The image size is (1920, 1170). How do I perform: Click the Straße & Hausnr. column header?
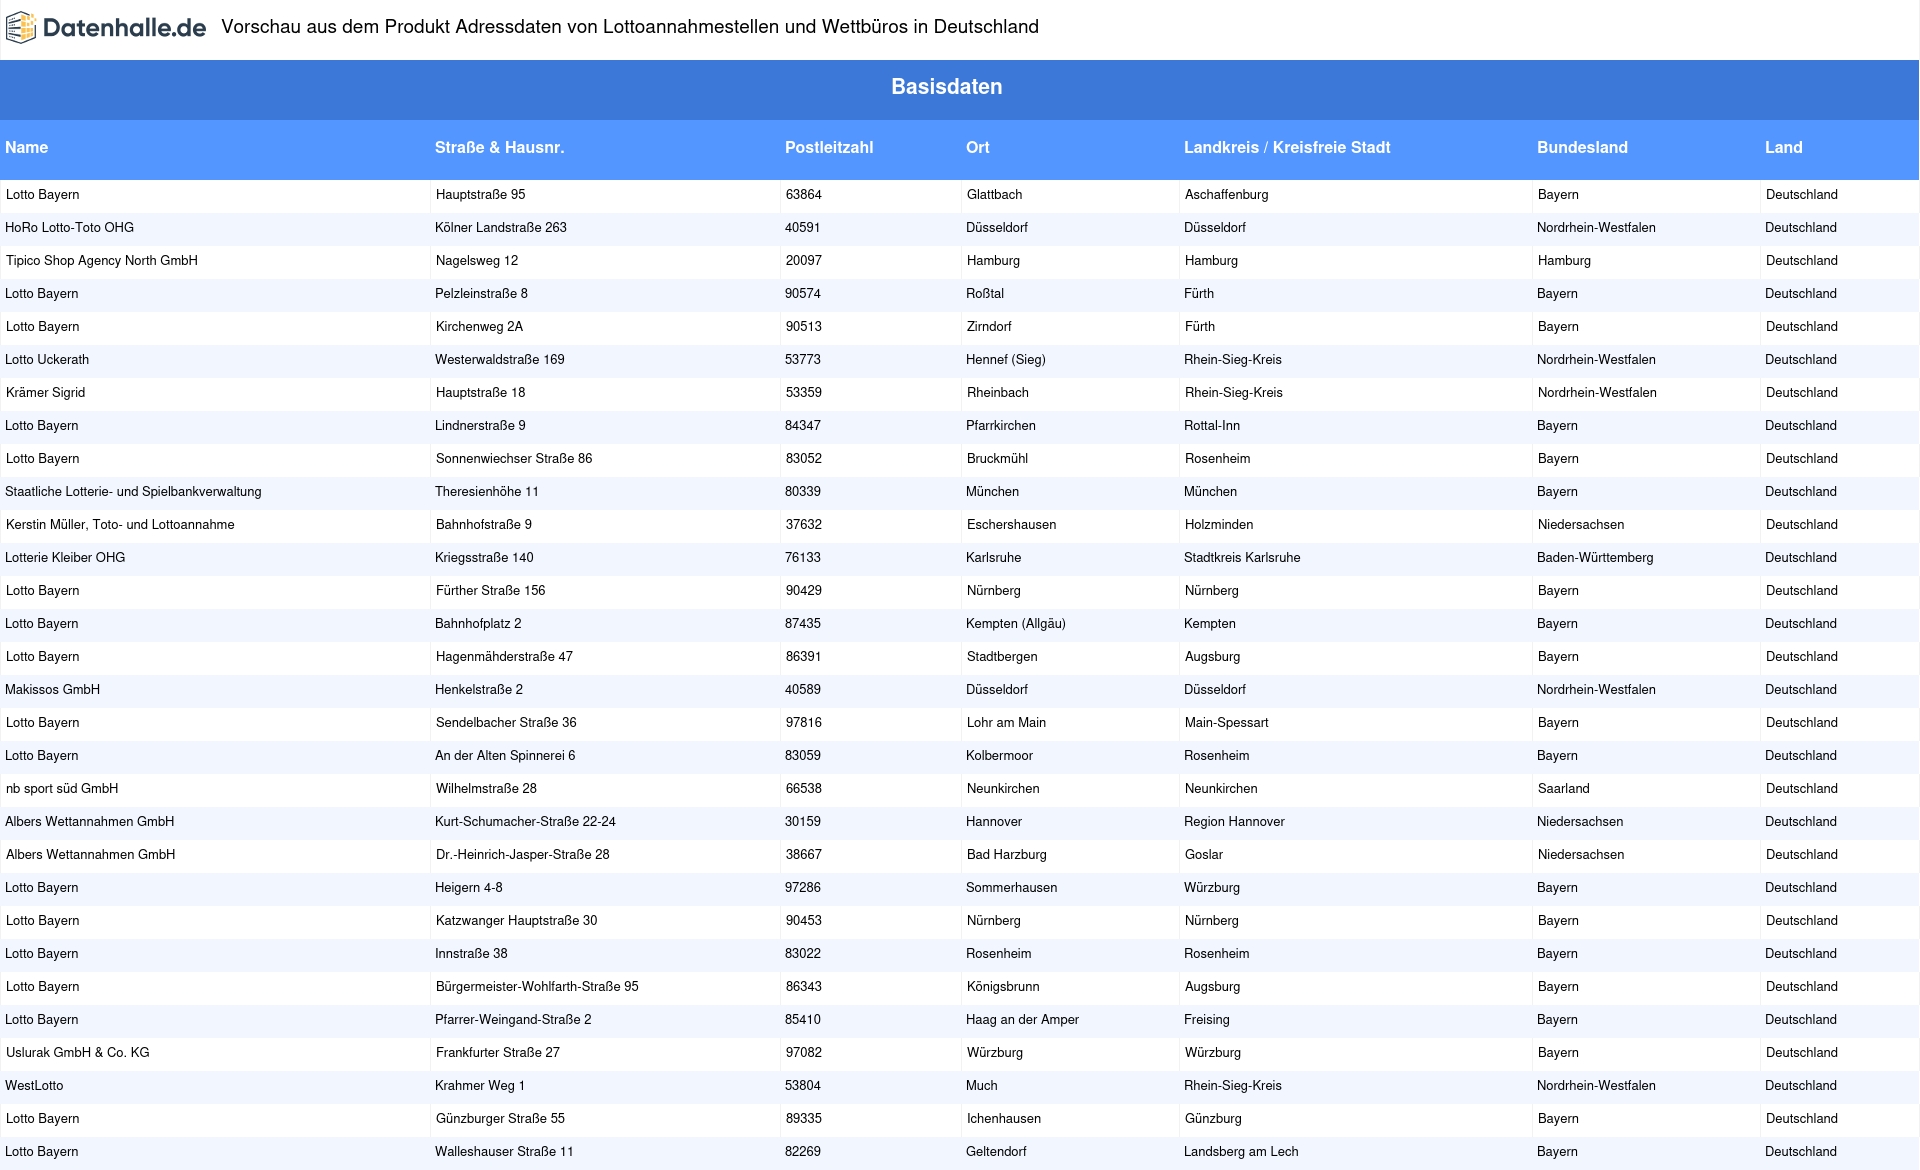point(500,147)
